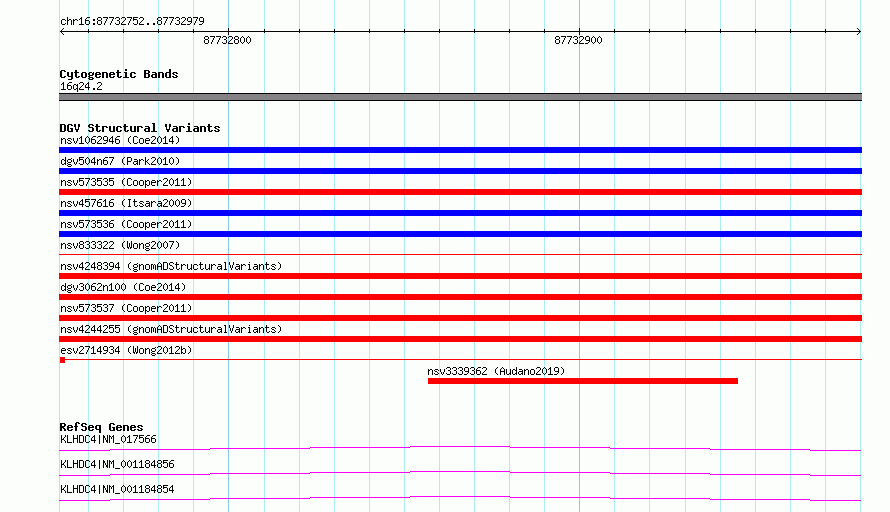Screen dimensions: 890x512
Task: Open nsv573536 (Cooper2011) label
Action: (x=126, y=224)
